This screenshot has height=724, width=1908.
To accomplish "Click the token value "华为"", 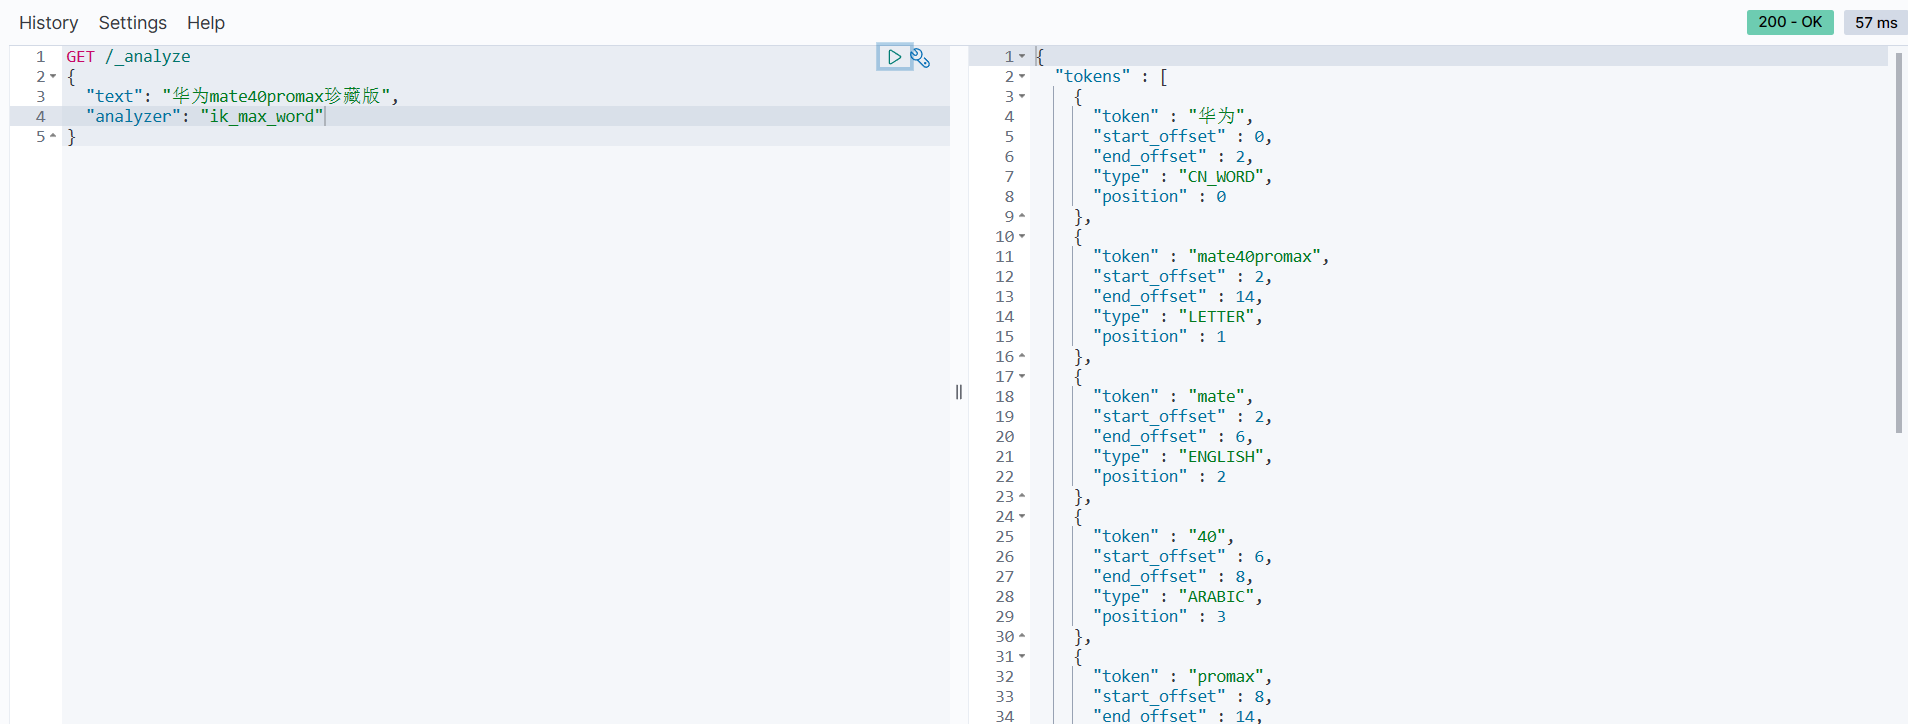I will click(x=1216, y=117).
